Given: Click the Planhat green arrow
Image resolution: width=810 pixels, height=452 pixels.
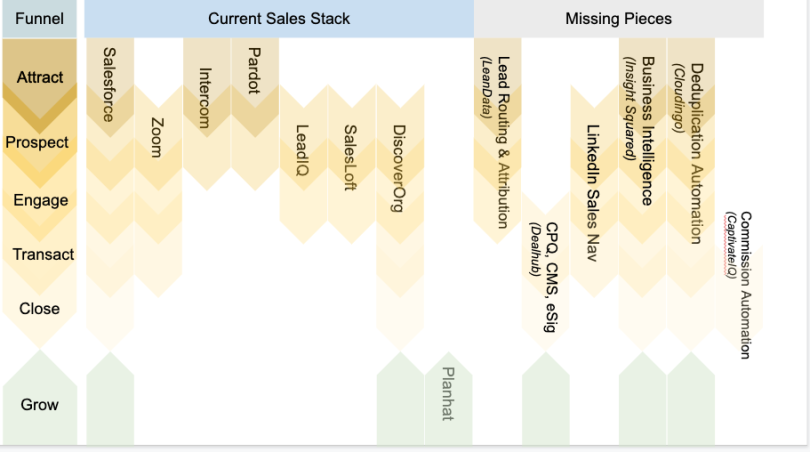Looking at the screenshot, I should point(448,398).
